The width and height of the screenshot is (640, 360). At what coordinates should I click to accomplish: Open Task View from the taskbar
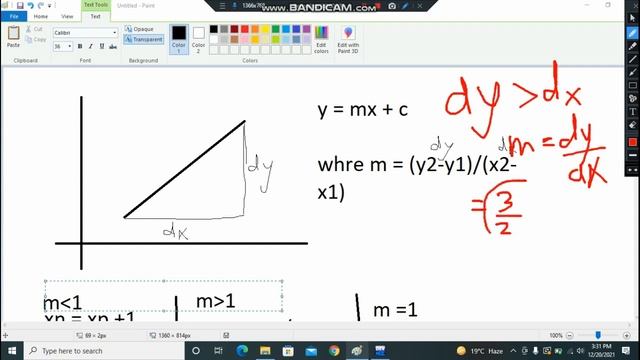tap(218, 351)
